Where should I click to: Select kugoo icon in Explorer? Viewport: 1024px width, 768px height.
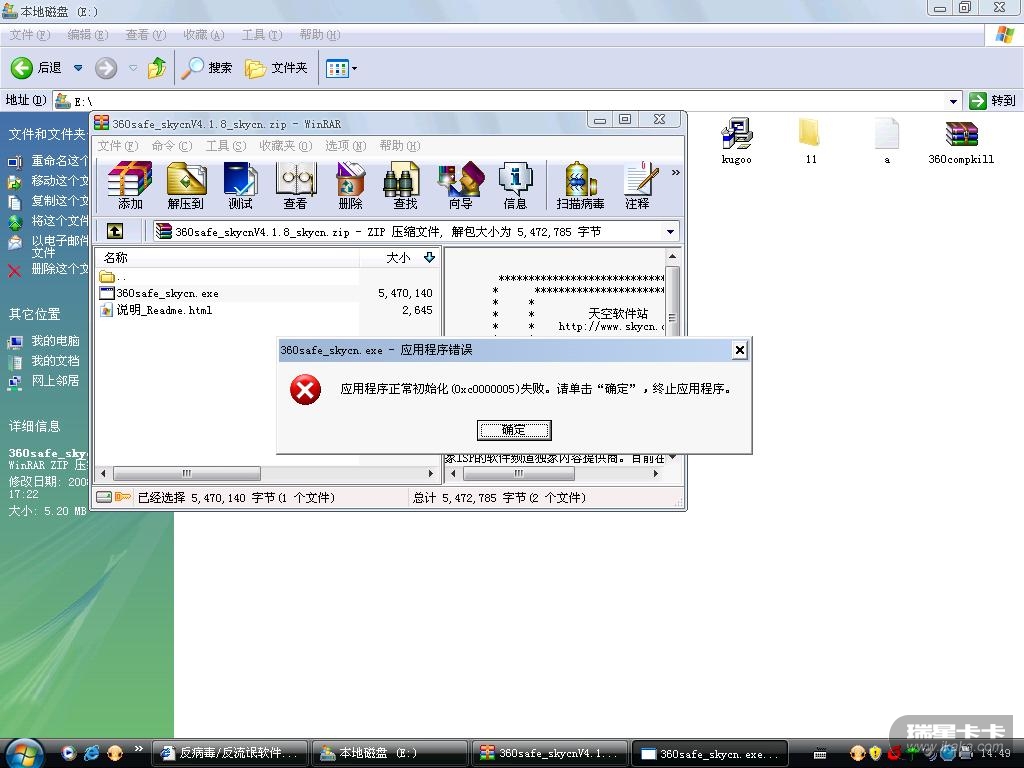(x=736, y=140)
